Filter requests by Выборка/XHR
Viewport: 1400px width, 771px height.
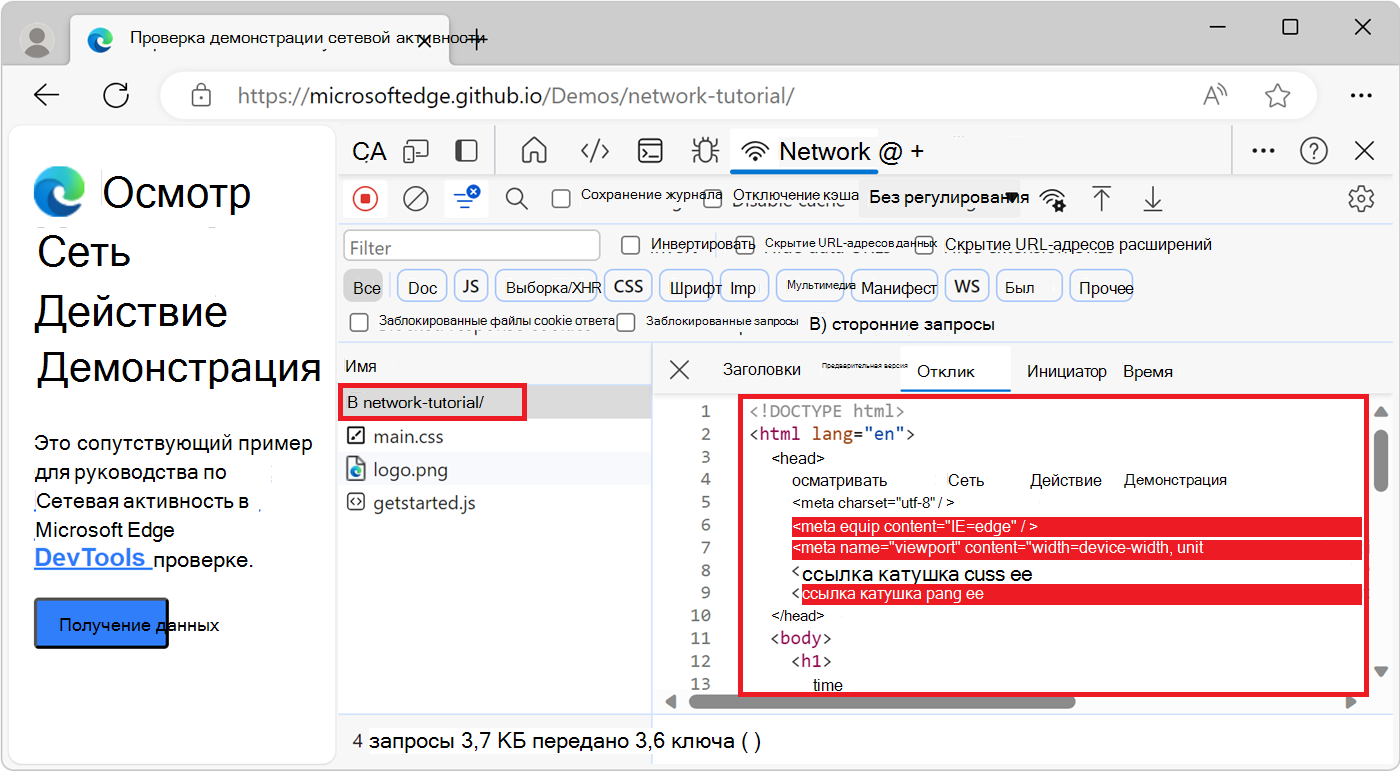coord(547,288)
